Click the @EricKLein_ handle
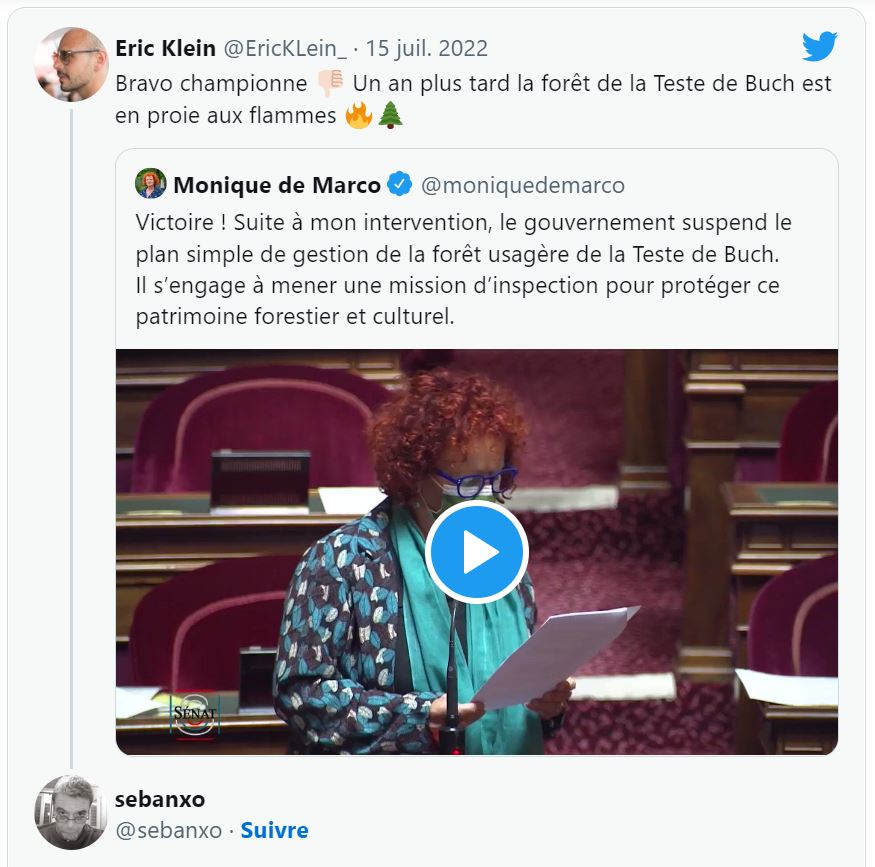Screen dimensions: 875x867 [285, 49]
